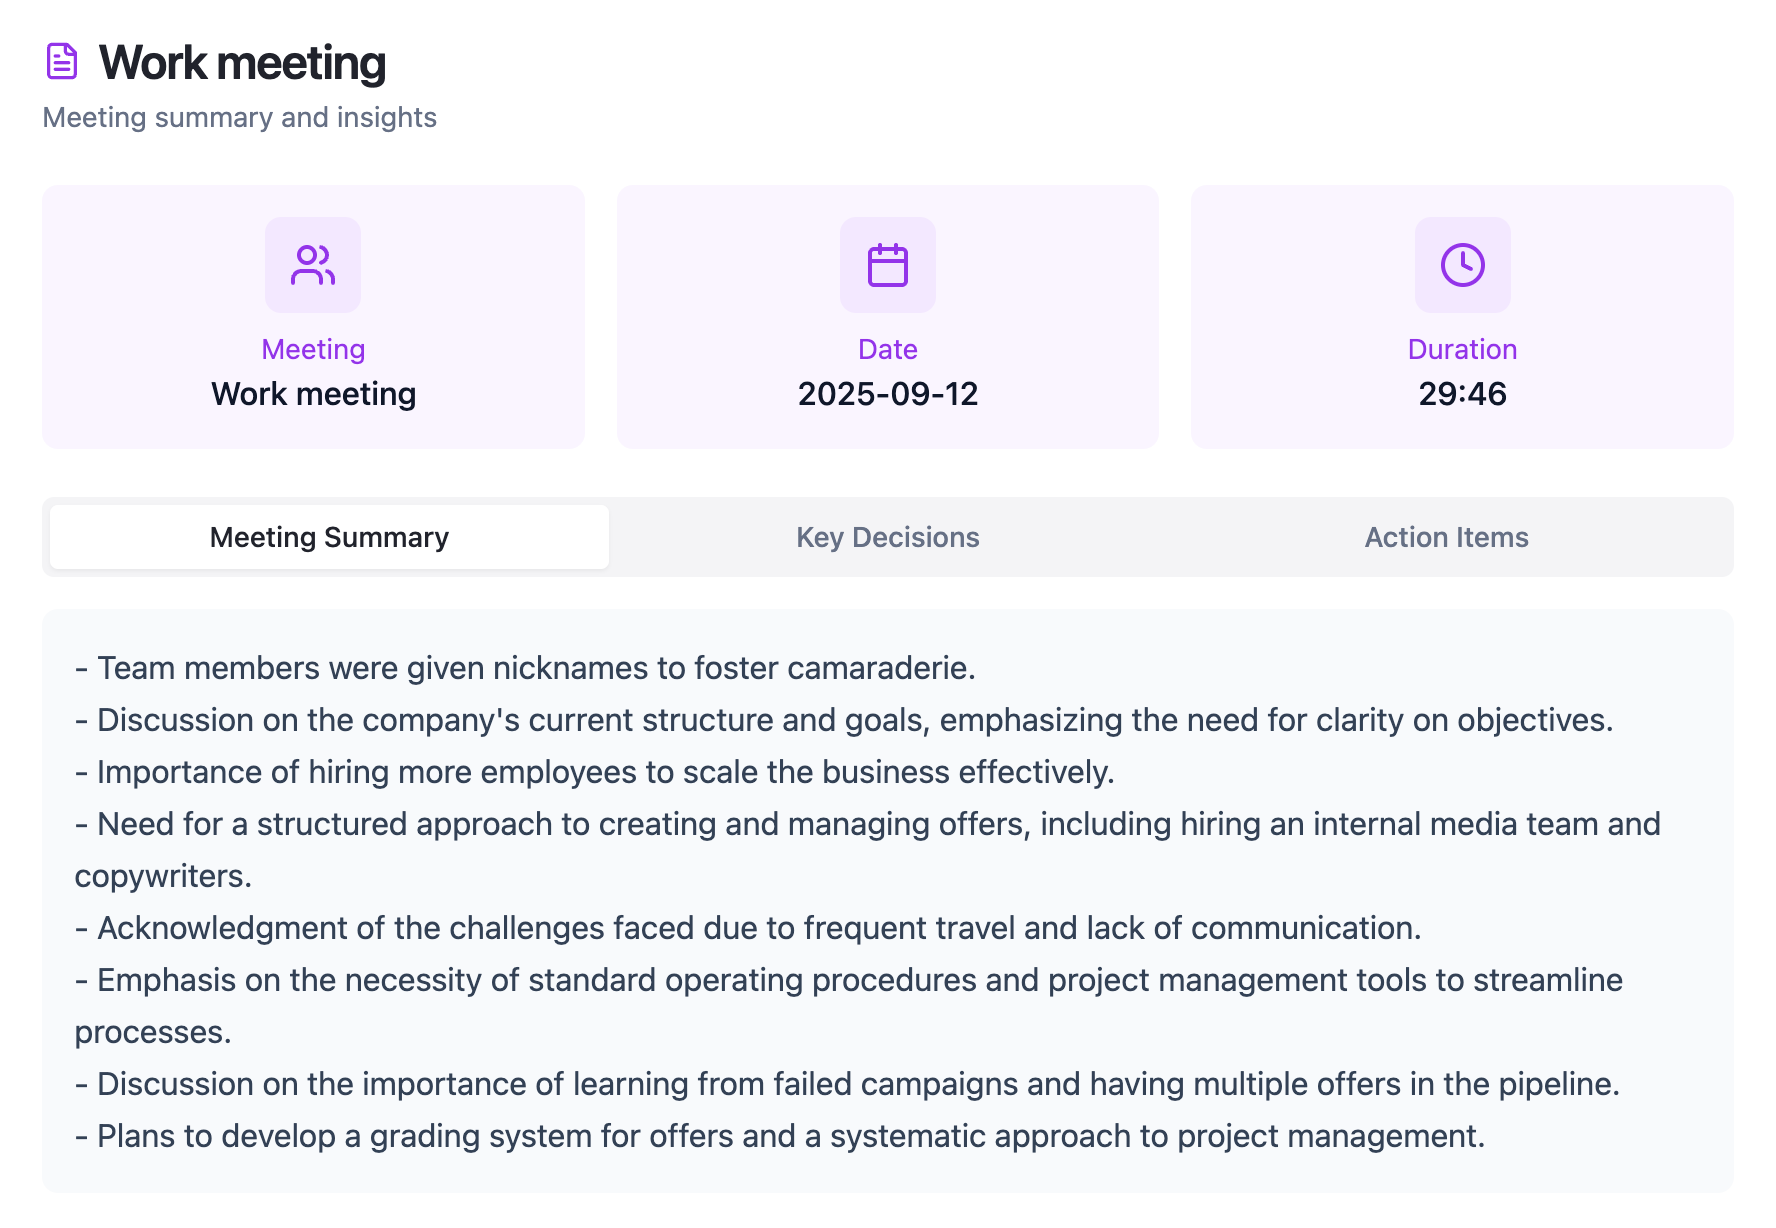Click the nicknames and camaraderie summary line
1776x1228 pixels.
point(525,668)
